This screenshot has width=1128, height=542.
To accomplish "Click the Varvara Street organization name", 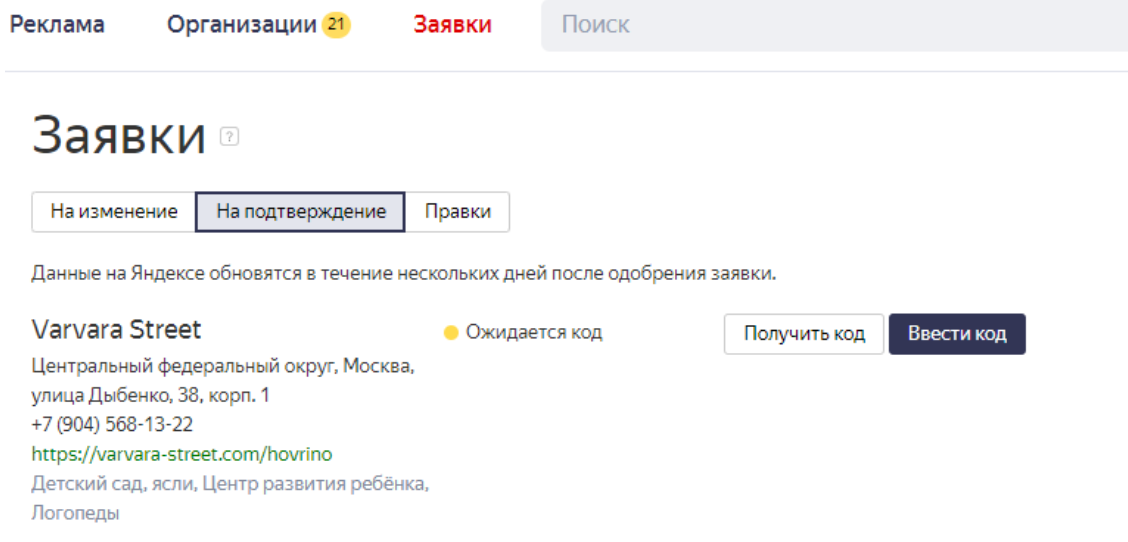I will (x=117, y=330).
